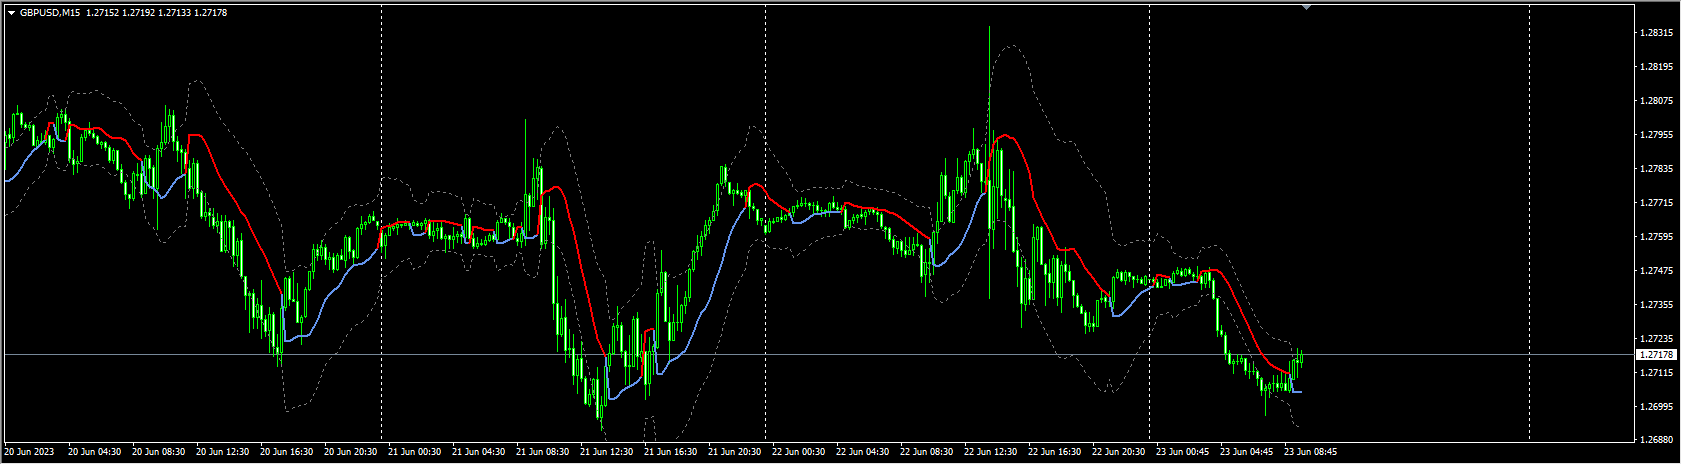The image size is (1682, 465).
Task: Click the 21 Jun 04:30 time label
Action: [x=479, y=452]
